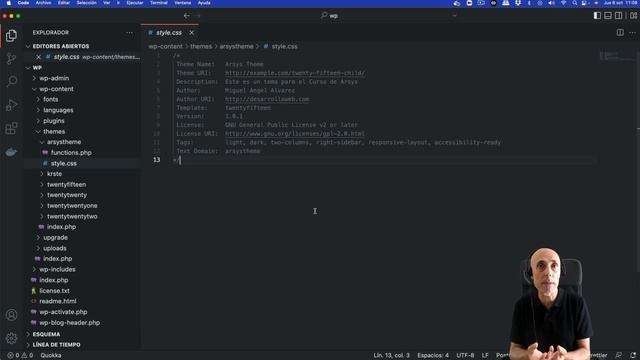The width and height of the screenshot is (640, 360).
Task: Open Terminal menu
Action: 158,3
